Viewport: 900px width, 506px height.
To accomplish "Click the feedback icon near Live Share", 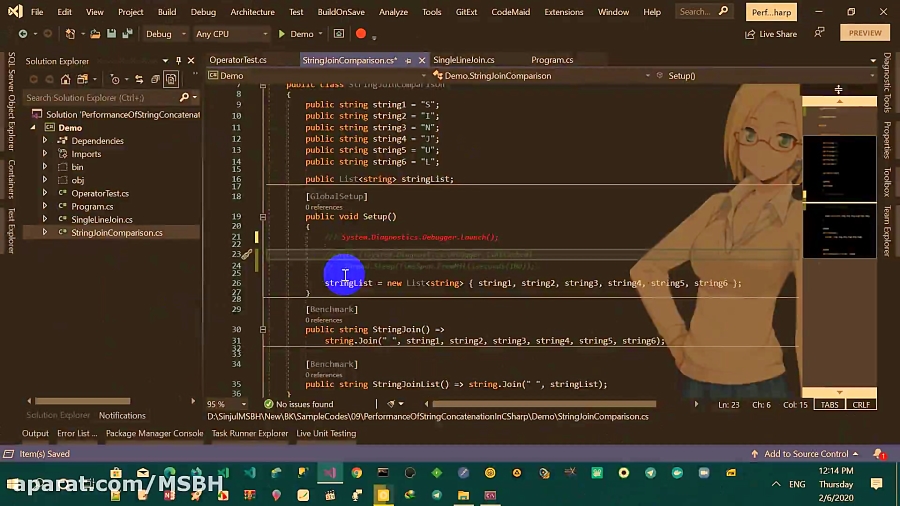I will (819, 33).
